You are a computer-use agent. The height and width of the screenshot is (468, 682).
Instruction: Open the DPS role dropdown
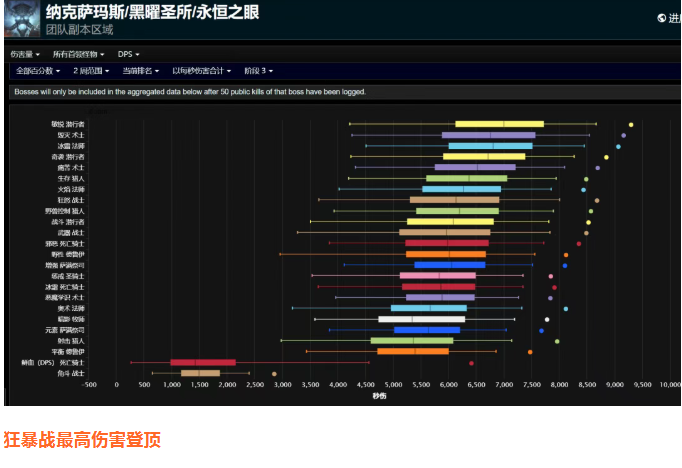click(128, 54)
